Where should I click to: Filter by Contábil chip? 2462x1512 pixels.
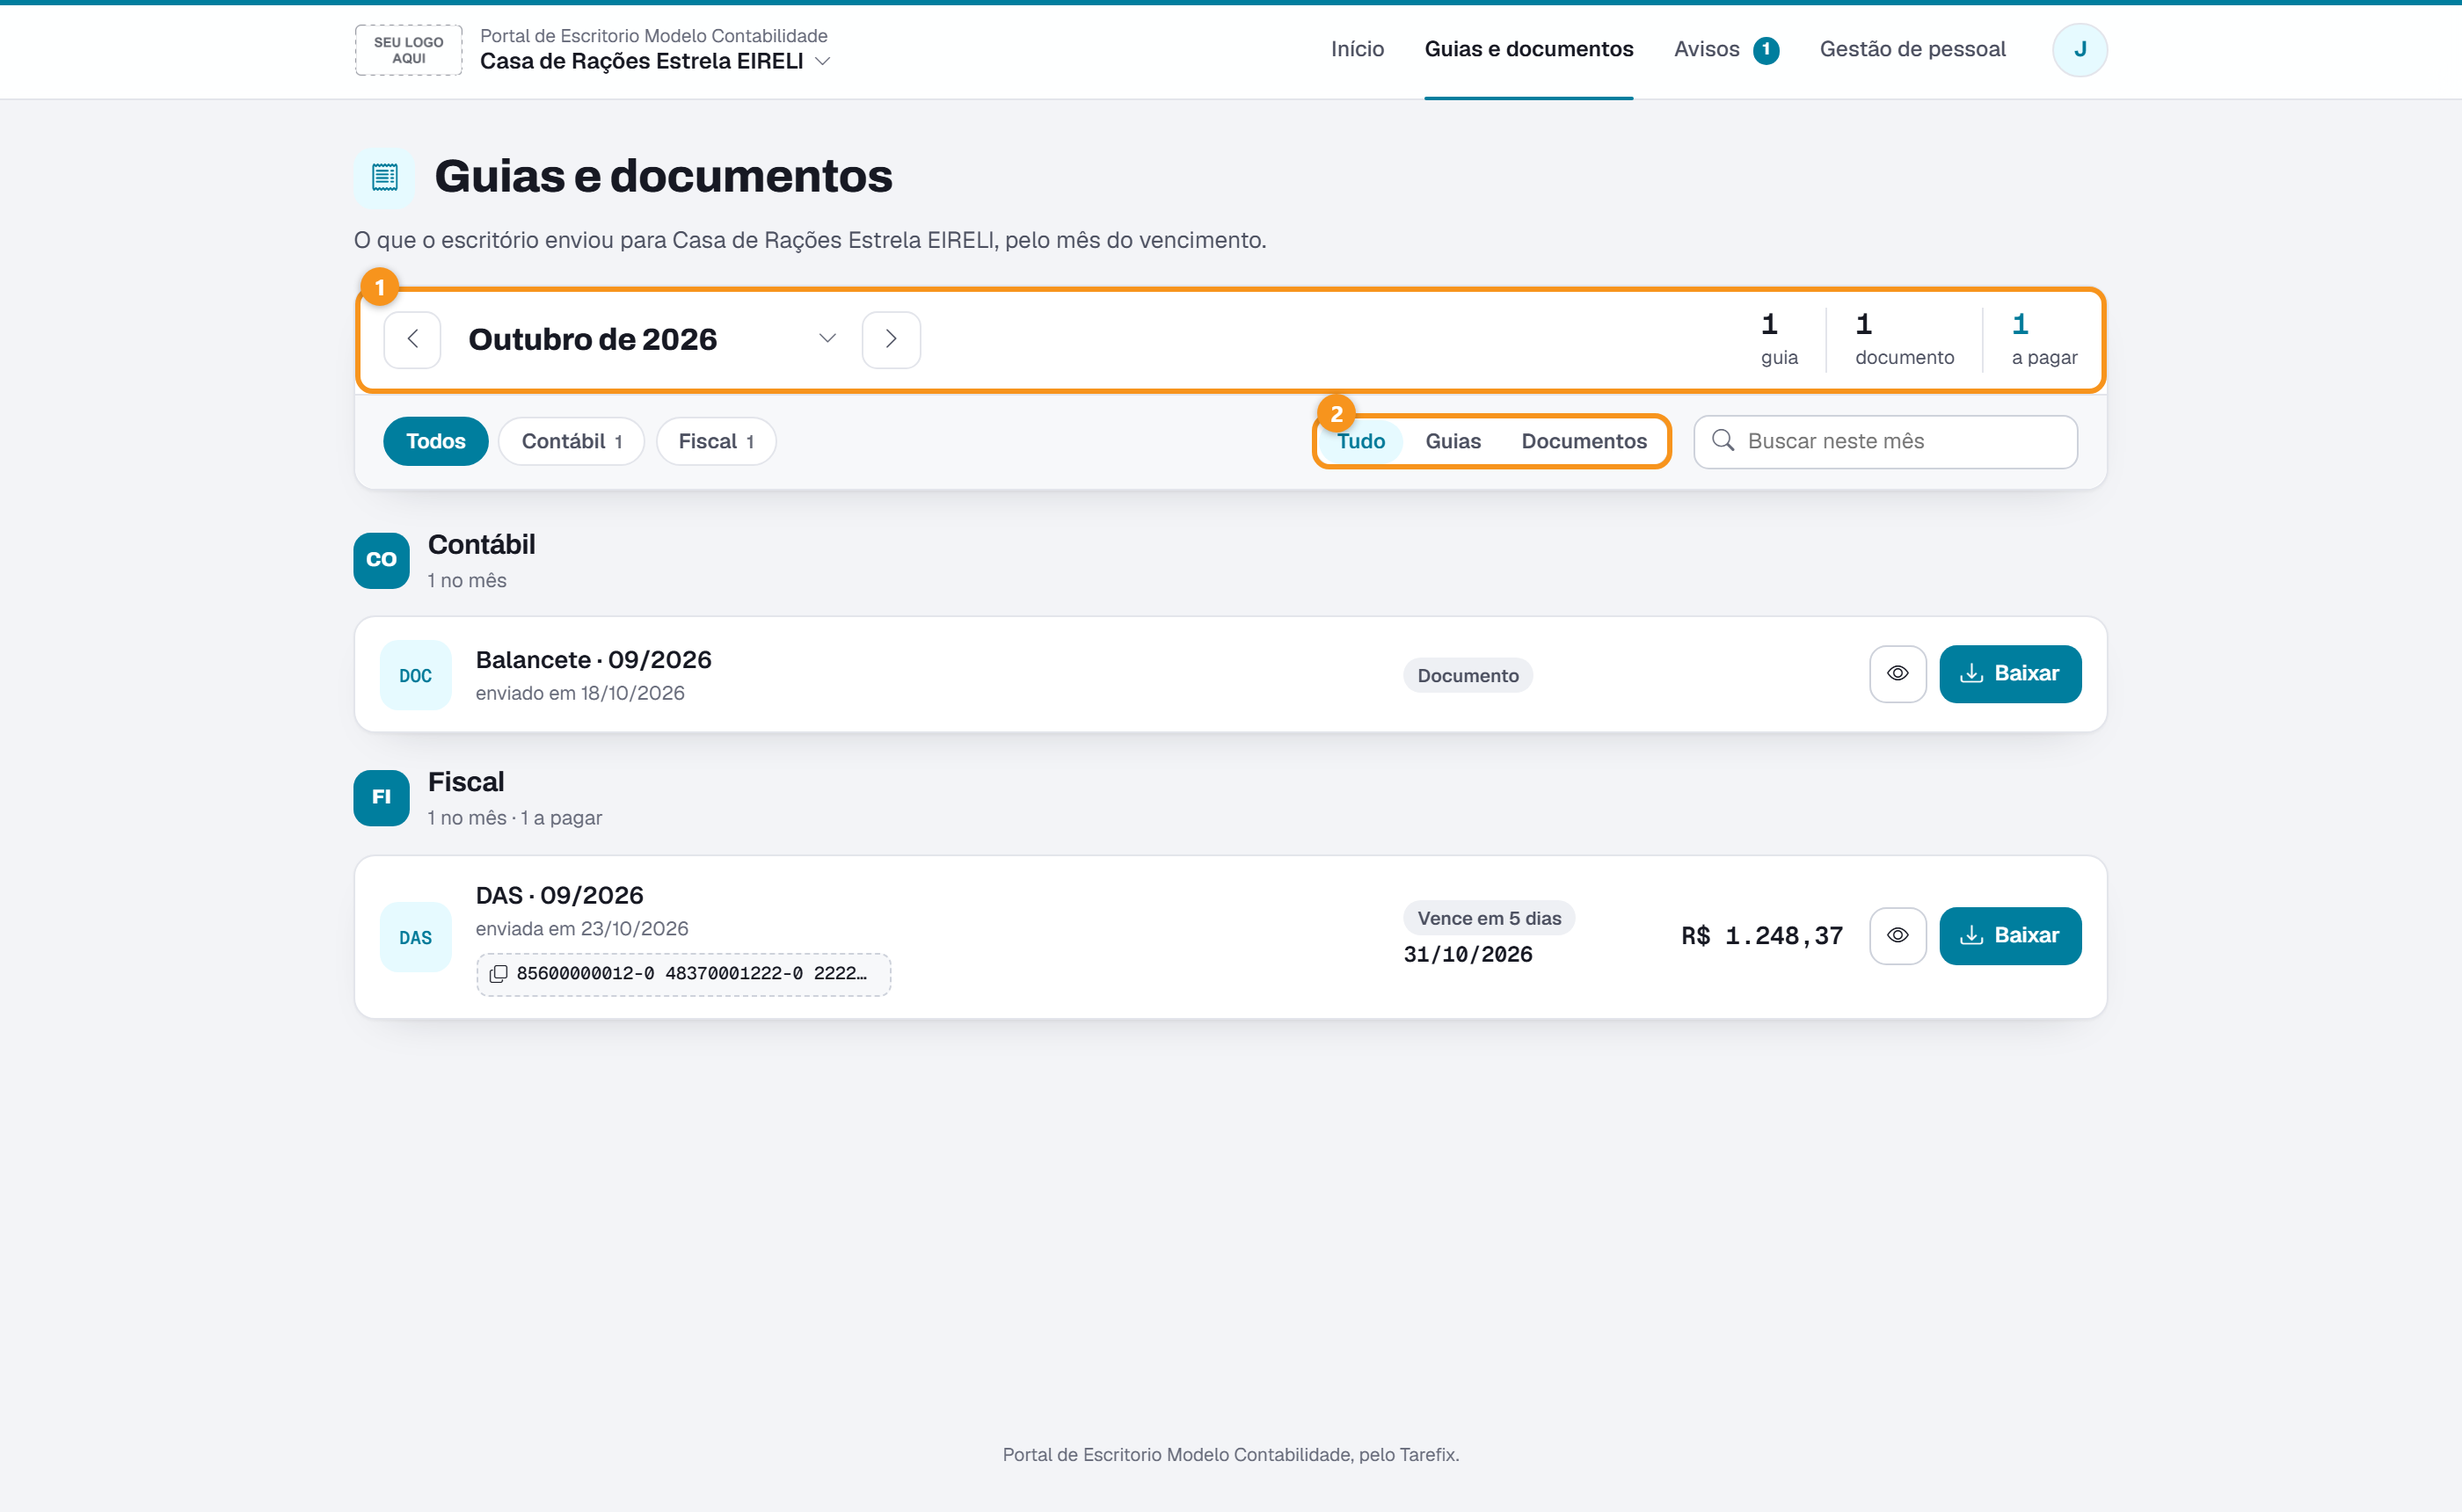coord(571,441)
